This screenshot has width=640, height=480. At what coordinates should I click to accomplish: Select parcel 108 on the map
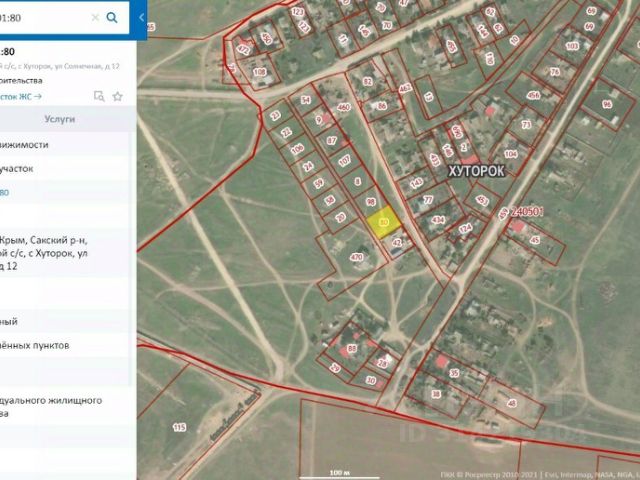[x=259, y=72]
